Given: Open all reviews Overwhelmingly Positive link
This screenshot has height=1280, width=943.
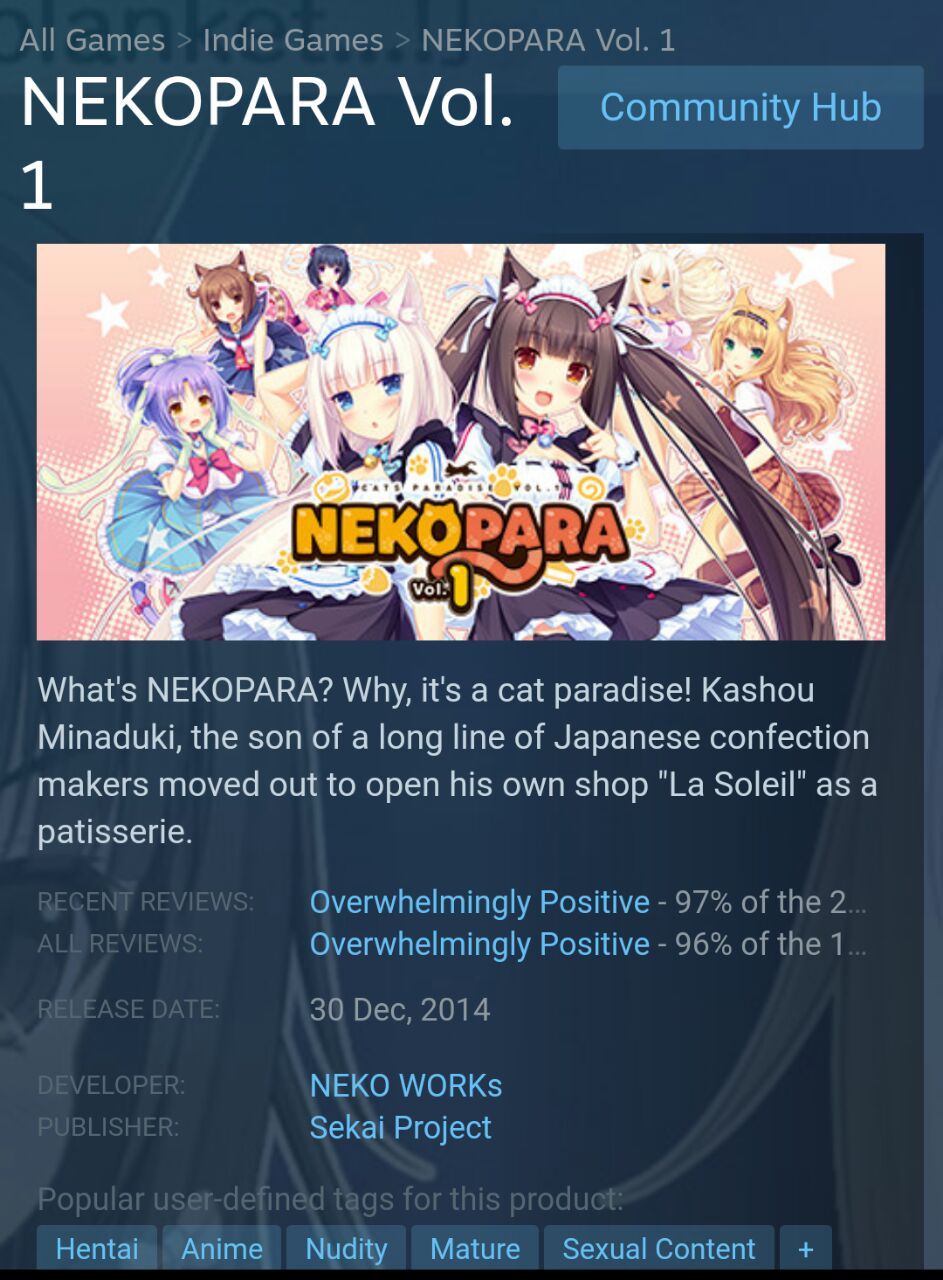Looking at the screenshot, I should pyautogui.click(x=480, y=944).
